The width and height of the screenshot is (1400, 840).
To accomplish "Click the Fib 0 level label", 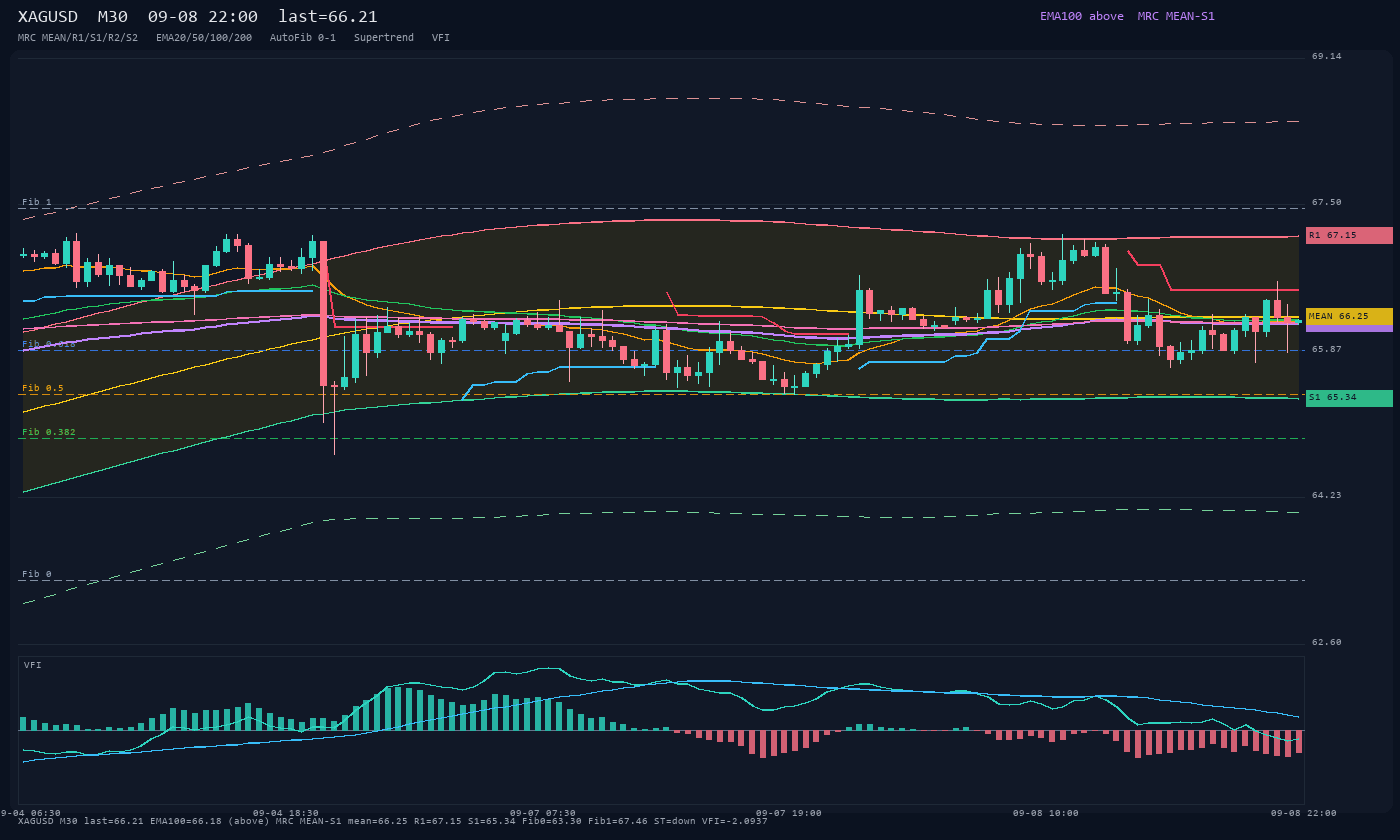I will (37, 574).
